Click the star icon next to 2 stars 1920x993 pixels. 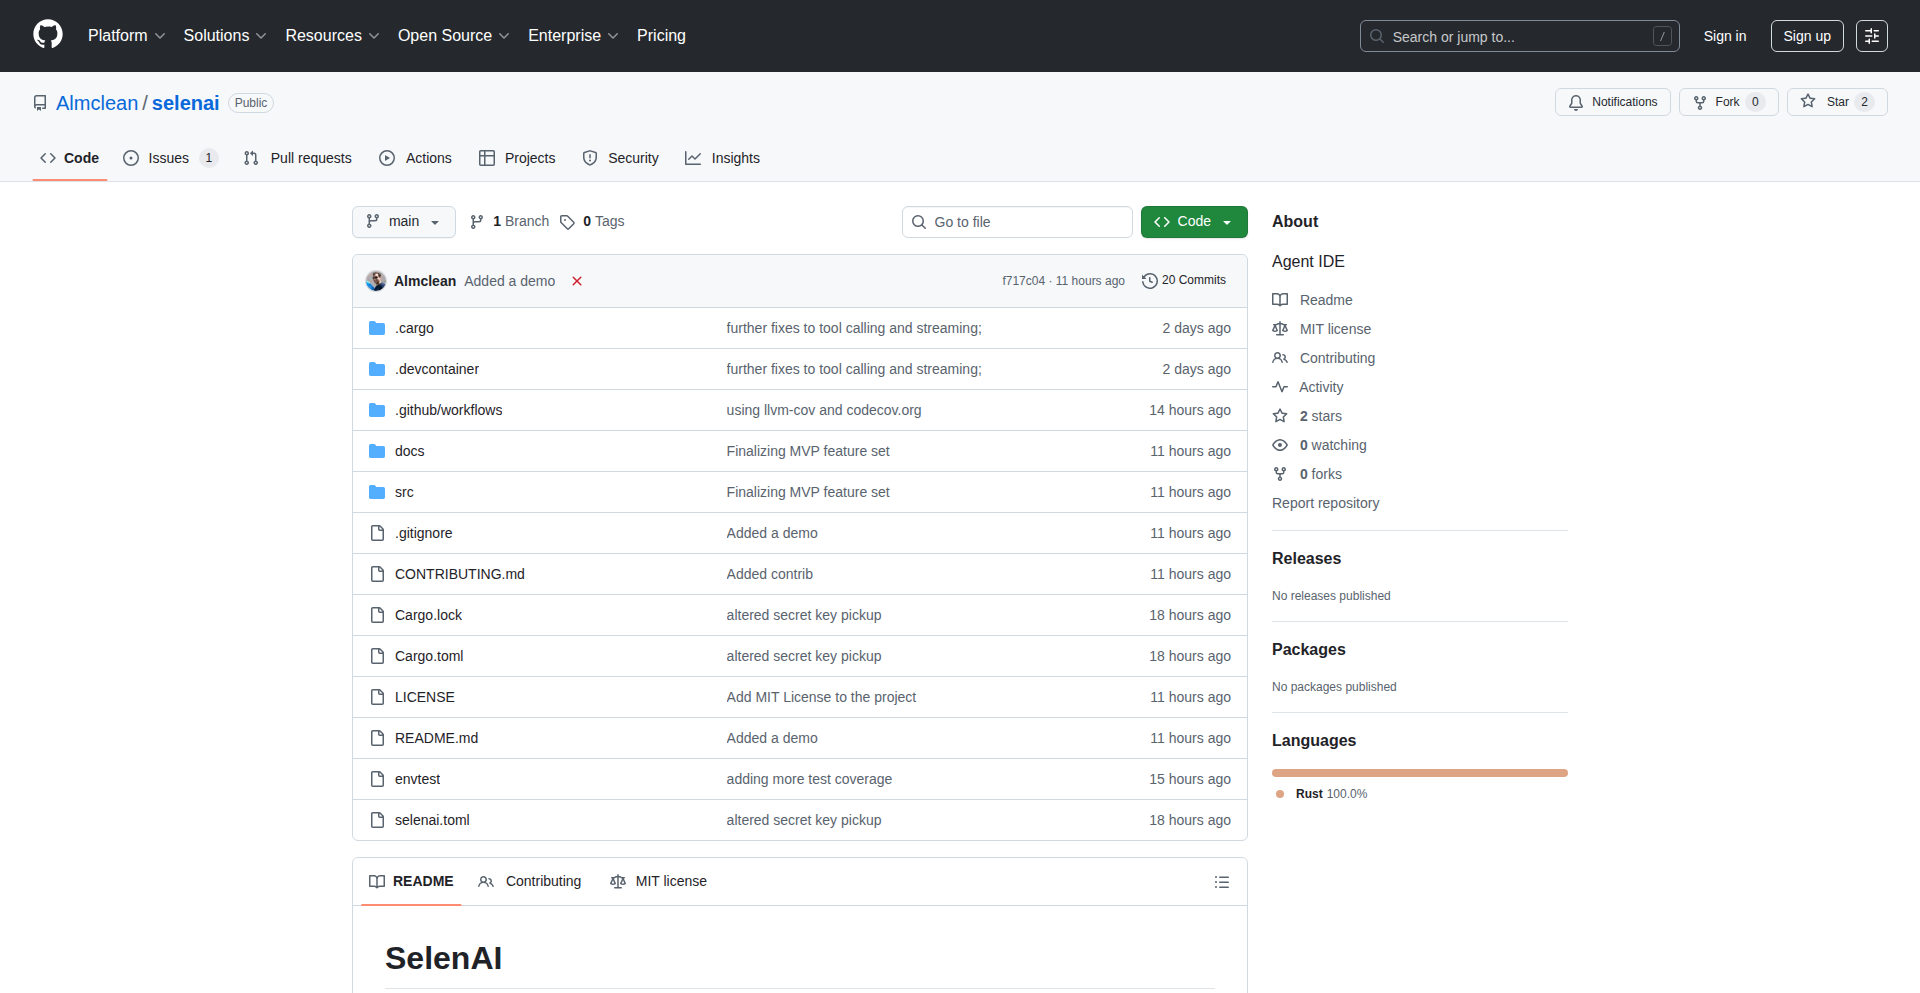coord(1280,416)
